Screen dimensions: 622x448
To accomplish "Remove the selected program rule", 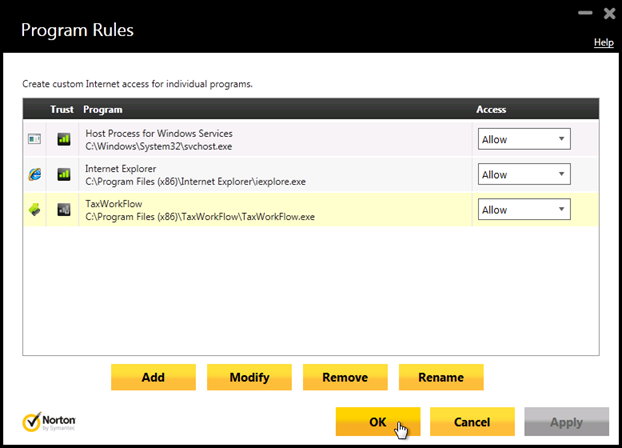I will [x=345, y=377].
